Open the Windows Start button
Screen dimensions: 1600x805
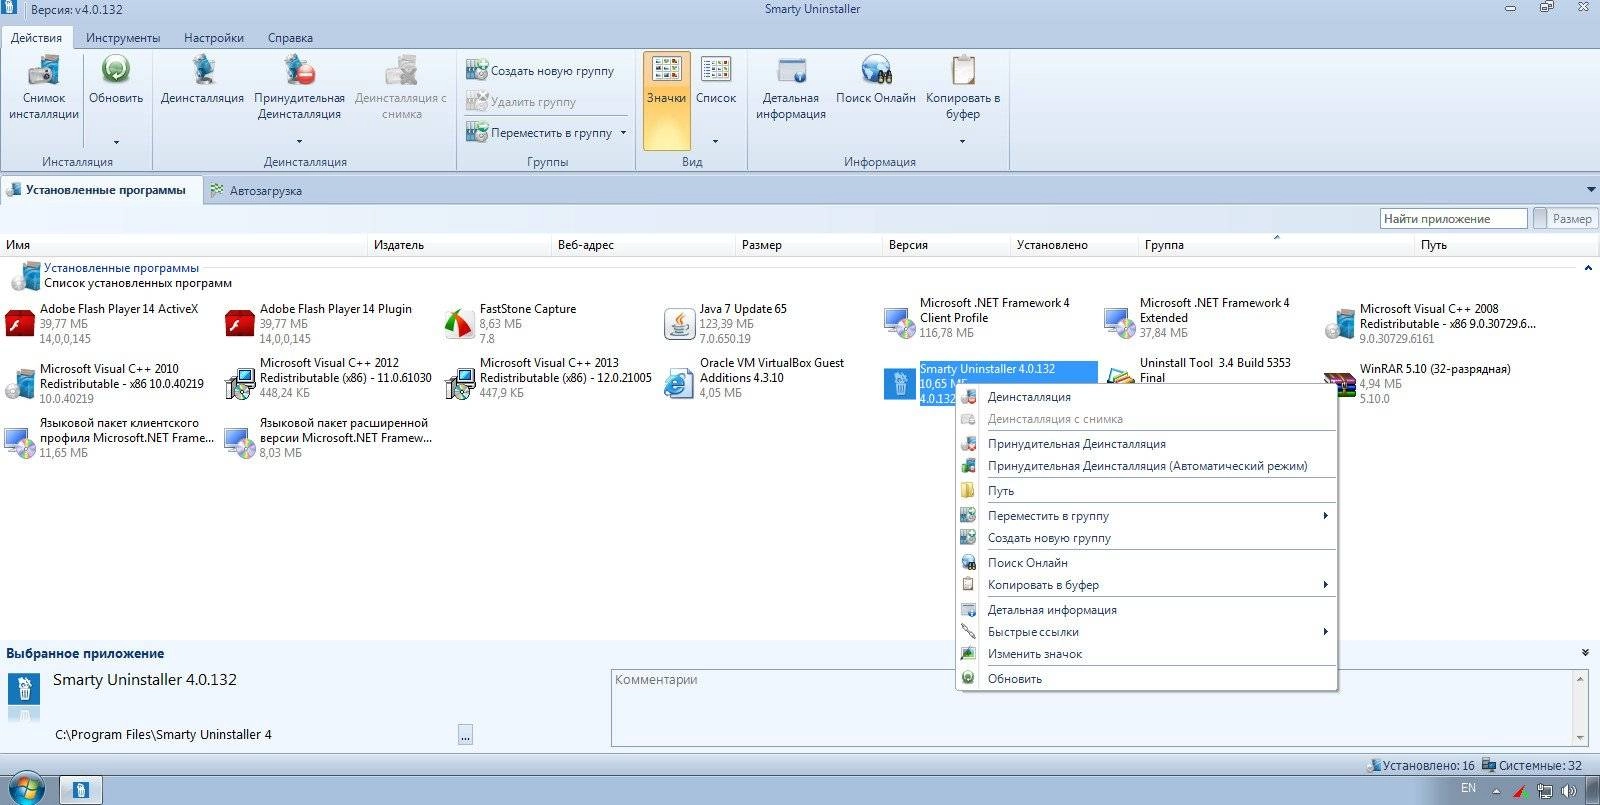(x=26, y=789)
